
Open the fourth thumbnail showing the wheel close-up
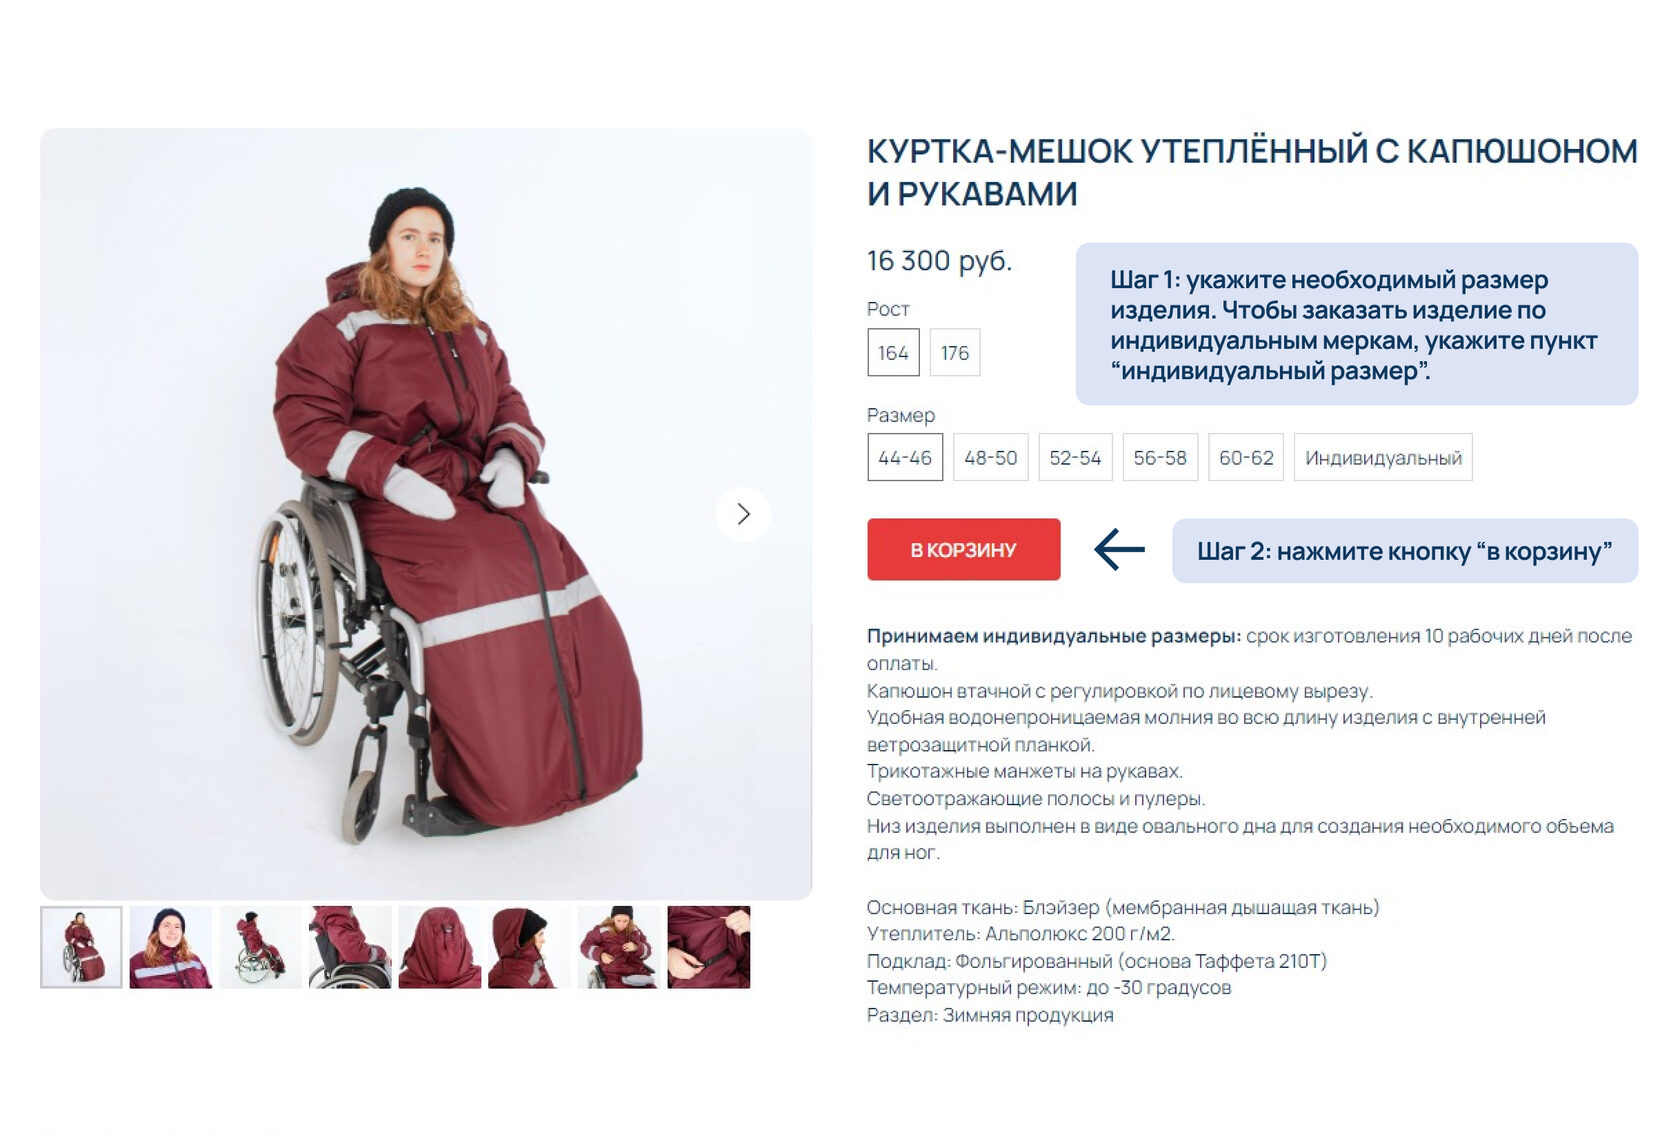[350, 947]
